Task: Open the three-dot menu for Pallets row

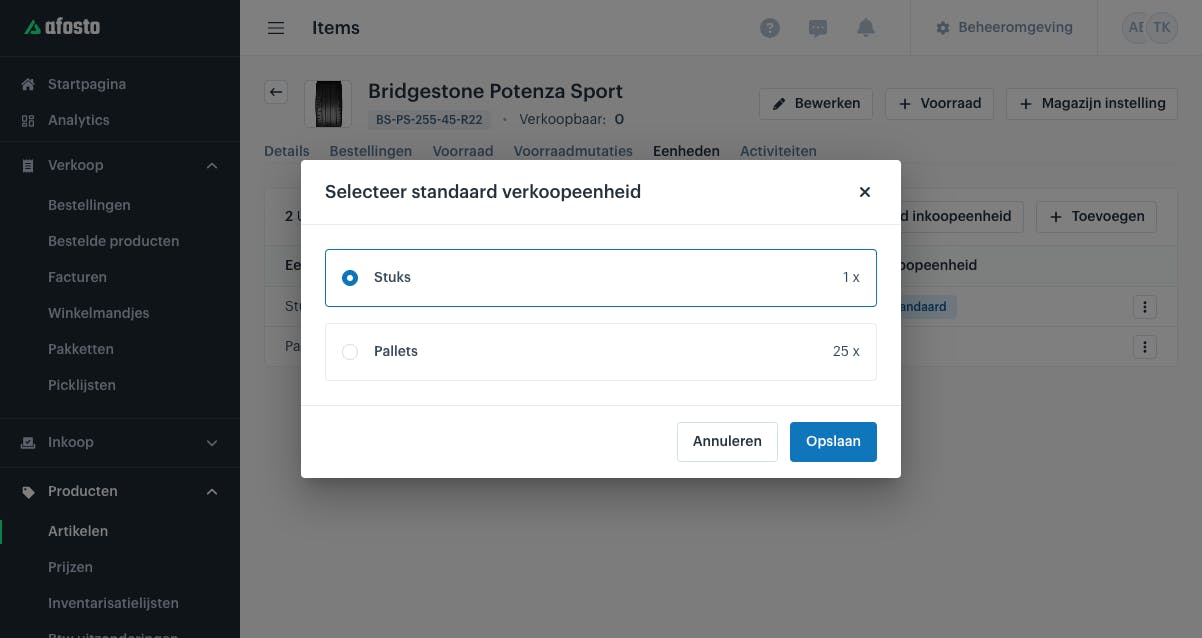Action: [1145, 347]
